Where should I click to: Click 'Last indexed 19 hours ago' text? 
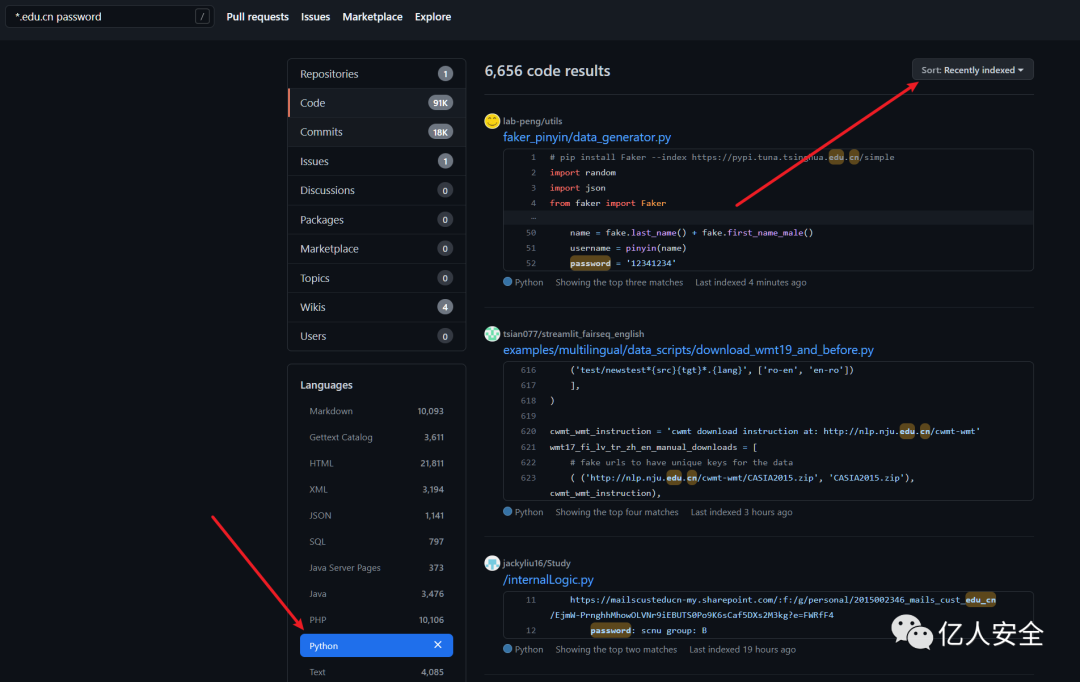click(742, 650)
